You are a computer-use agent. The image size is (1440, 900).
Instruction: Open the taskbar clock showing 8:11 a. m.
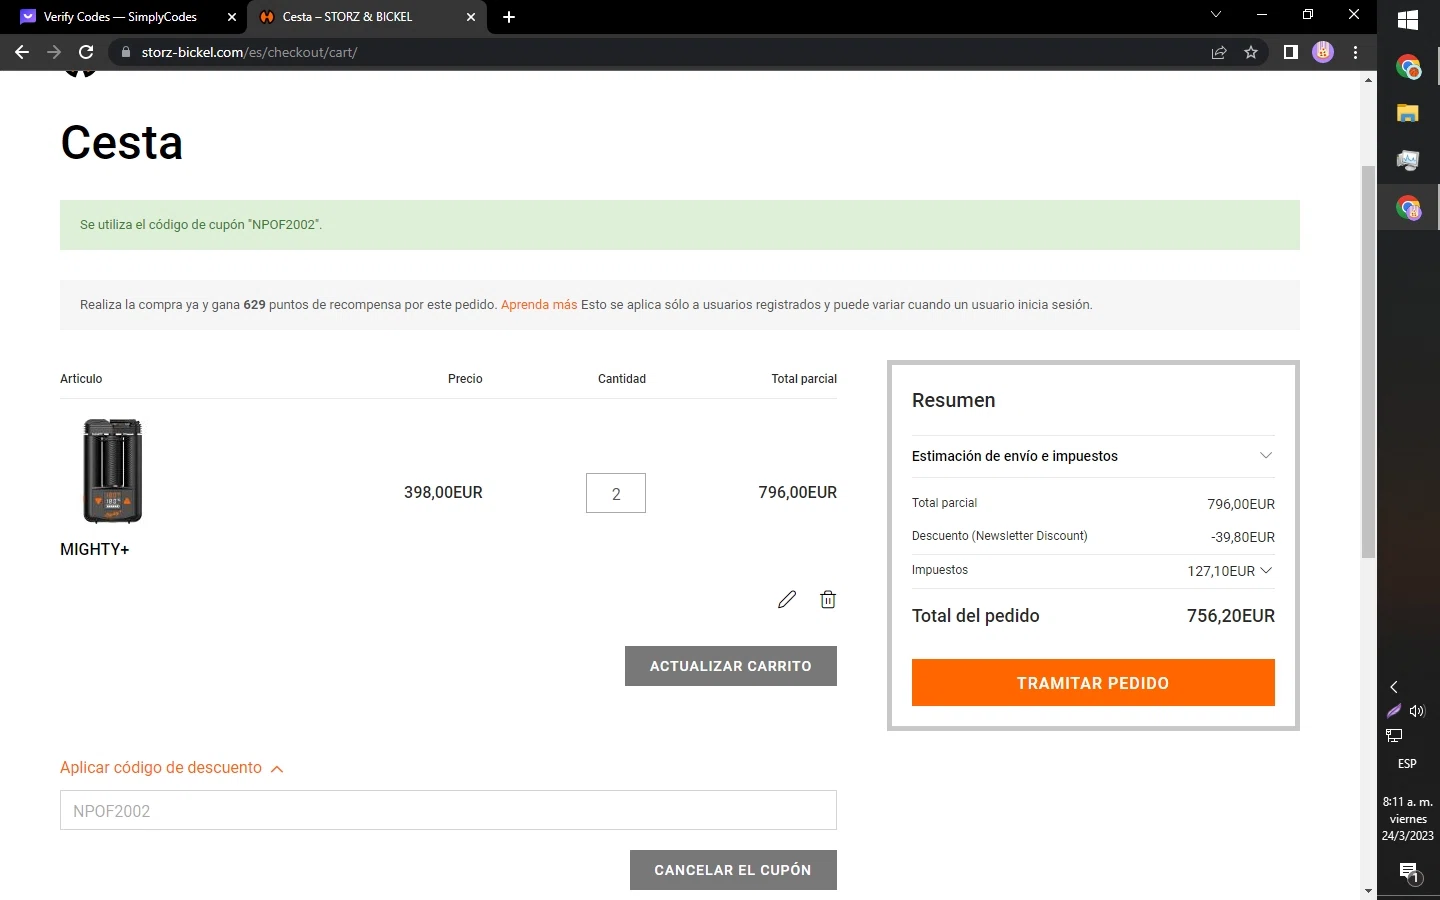(x=1408, y=819)
